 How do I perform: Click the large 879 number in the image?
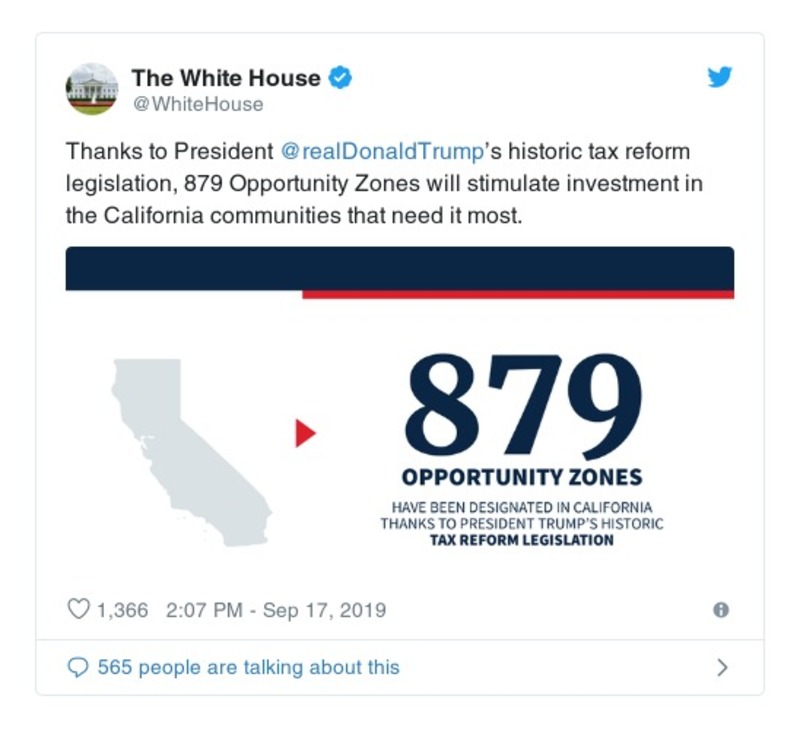point(520,405)
